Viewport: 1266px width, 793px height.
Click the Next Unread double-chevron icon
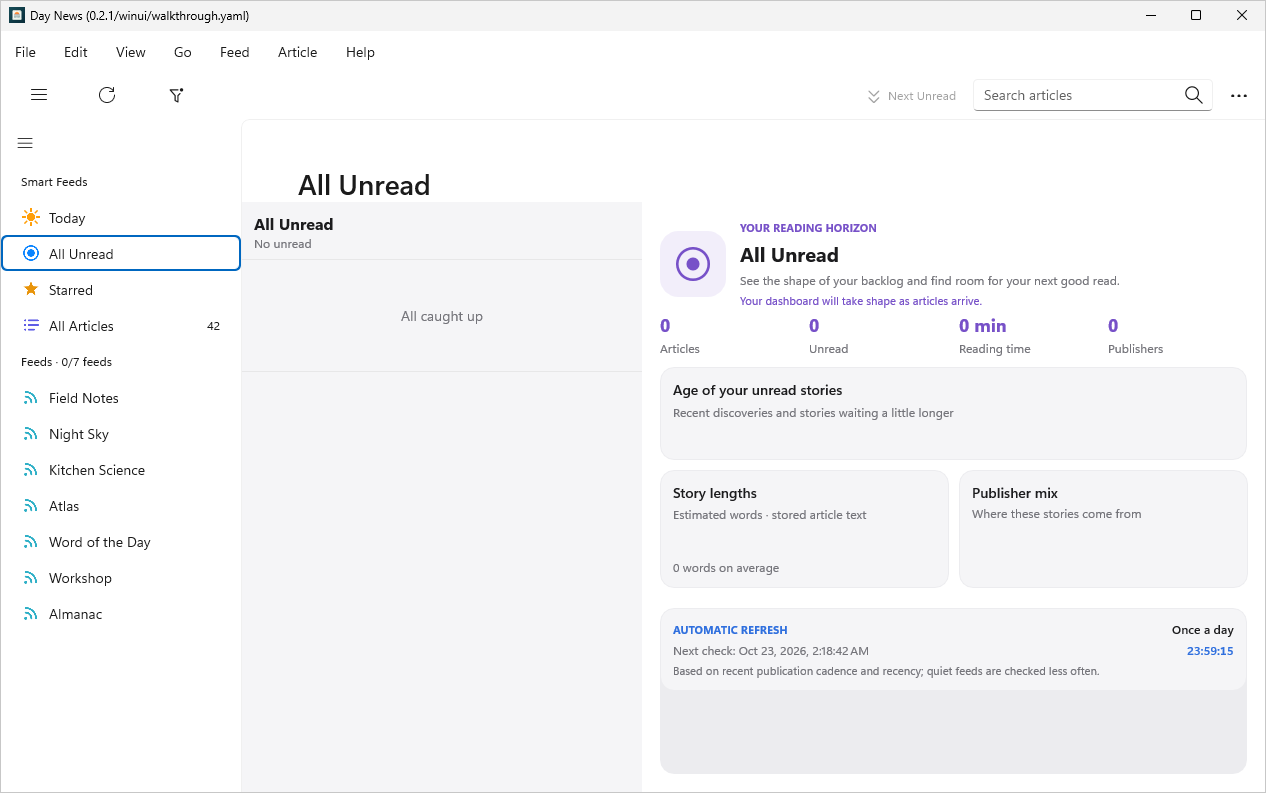[x=873, y=96]
